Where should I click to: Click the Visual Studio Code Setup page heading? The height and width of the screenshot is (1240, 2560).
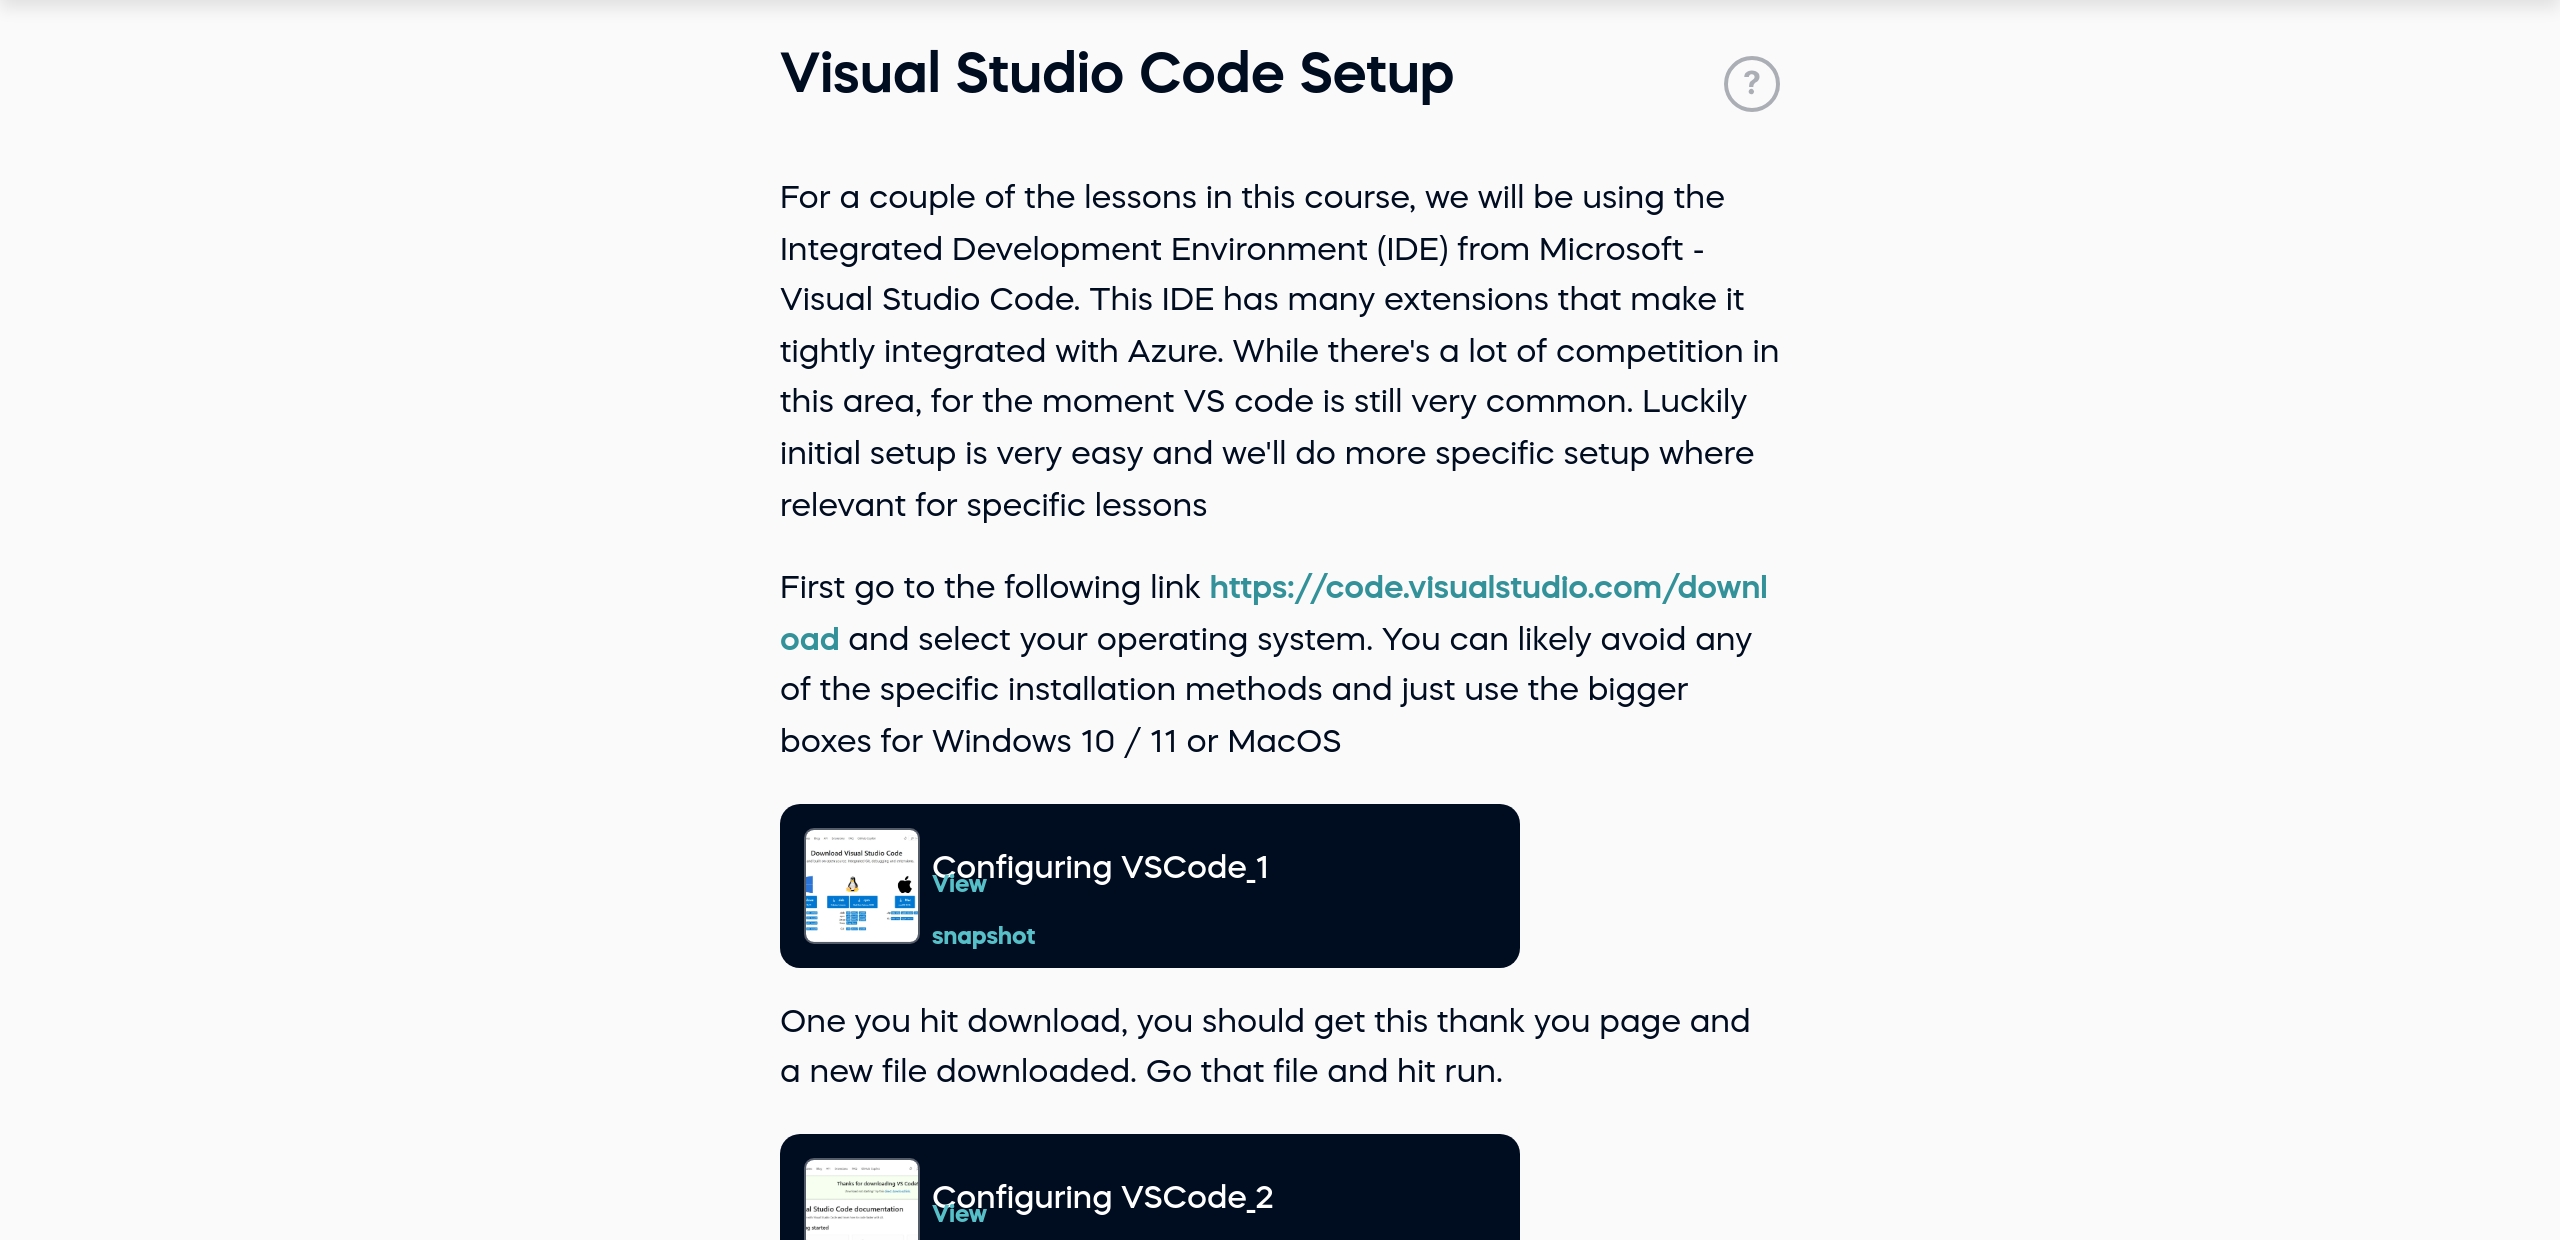point(1116,72)
